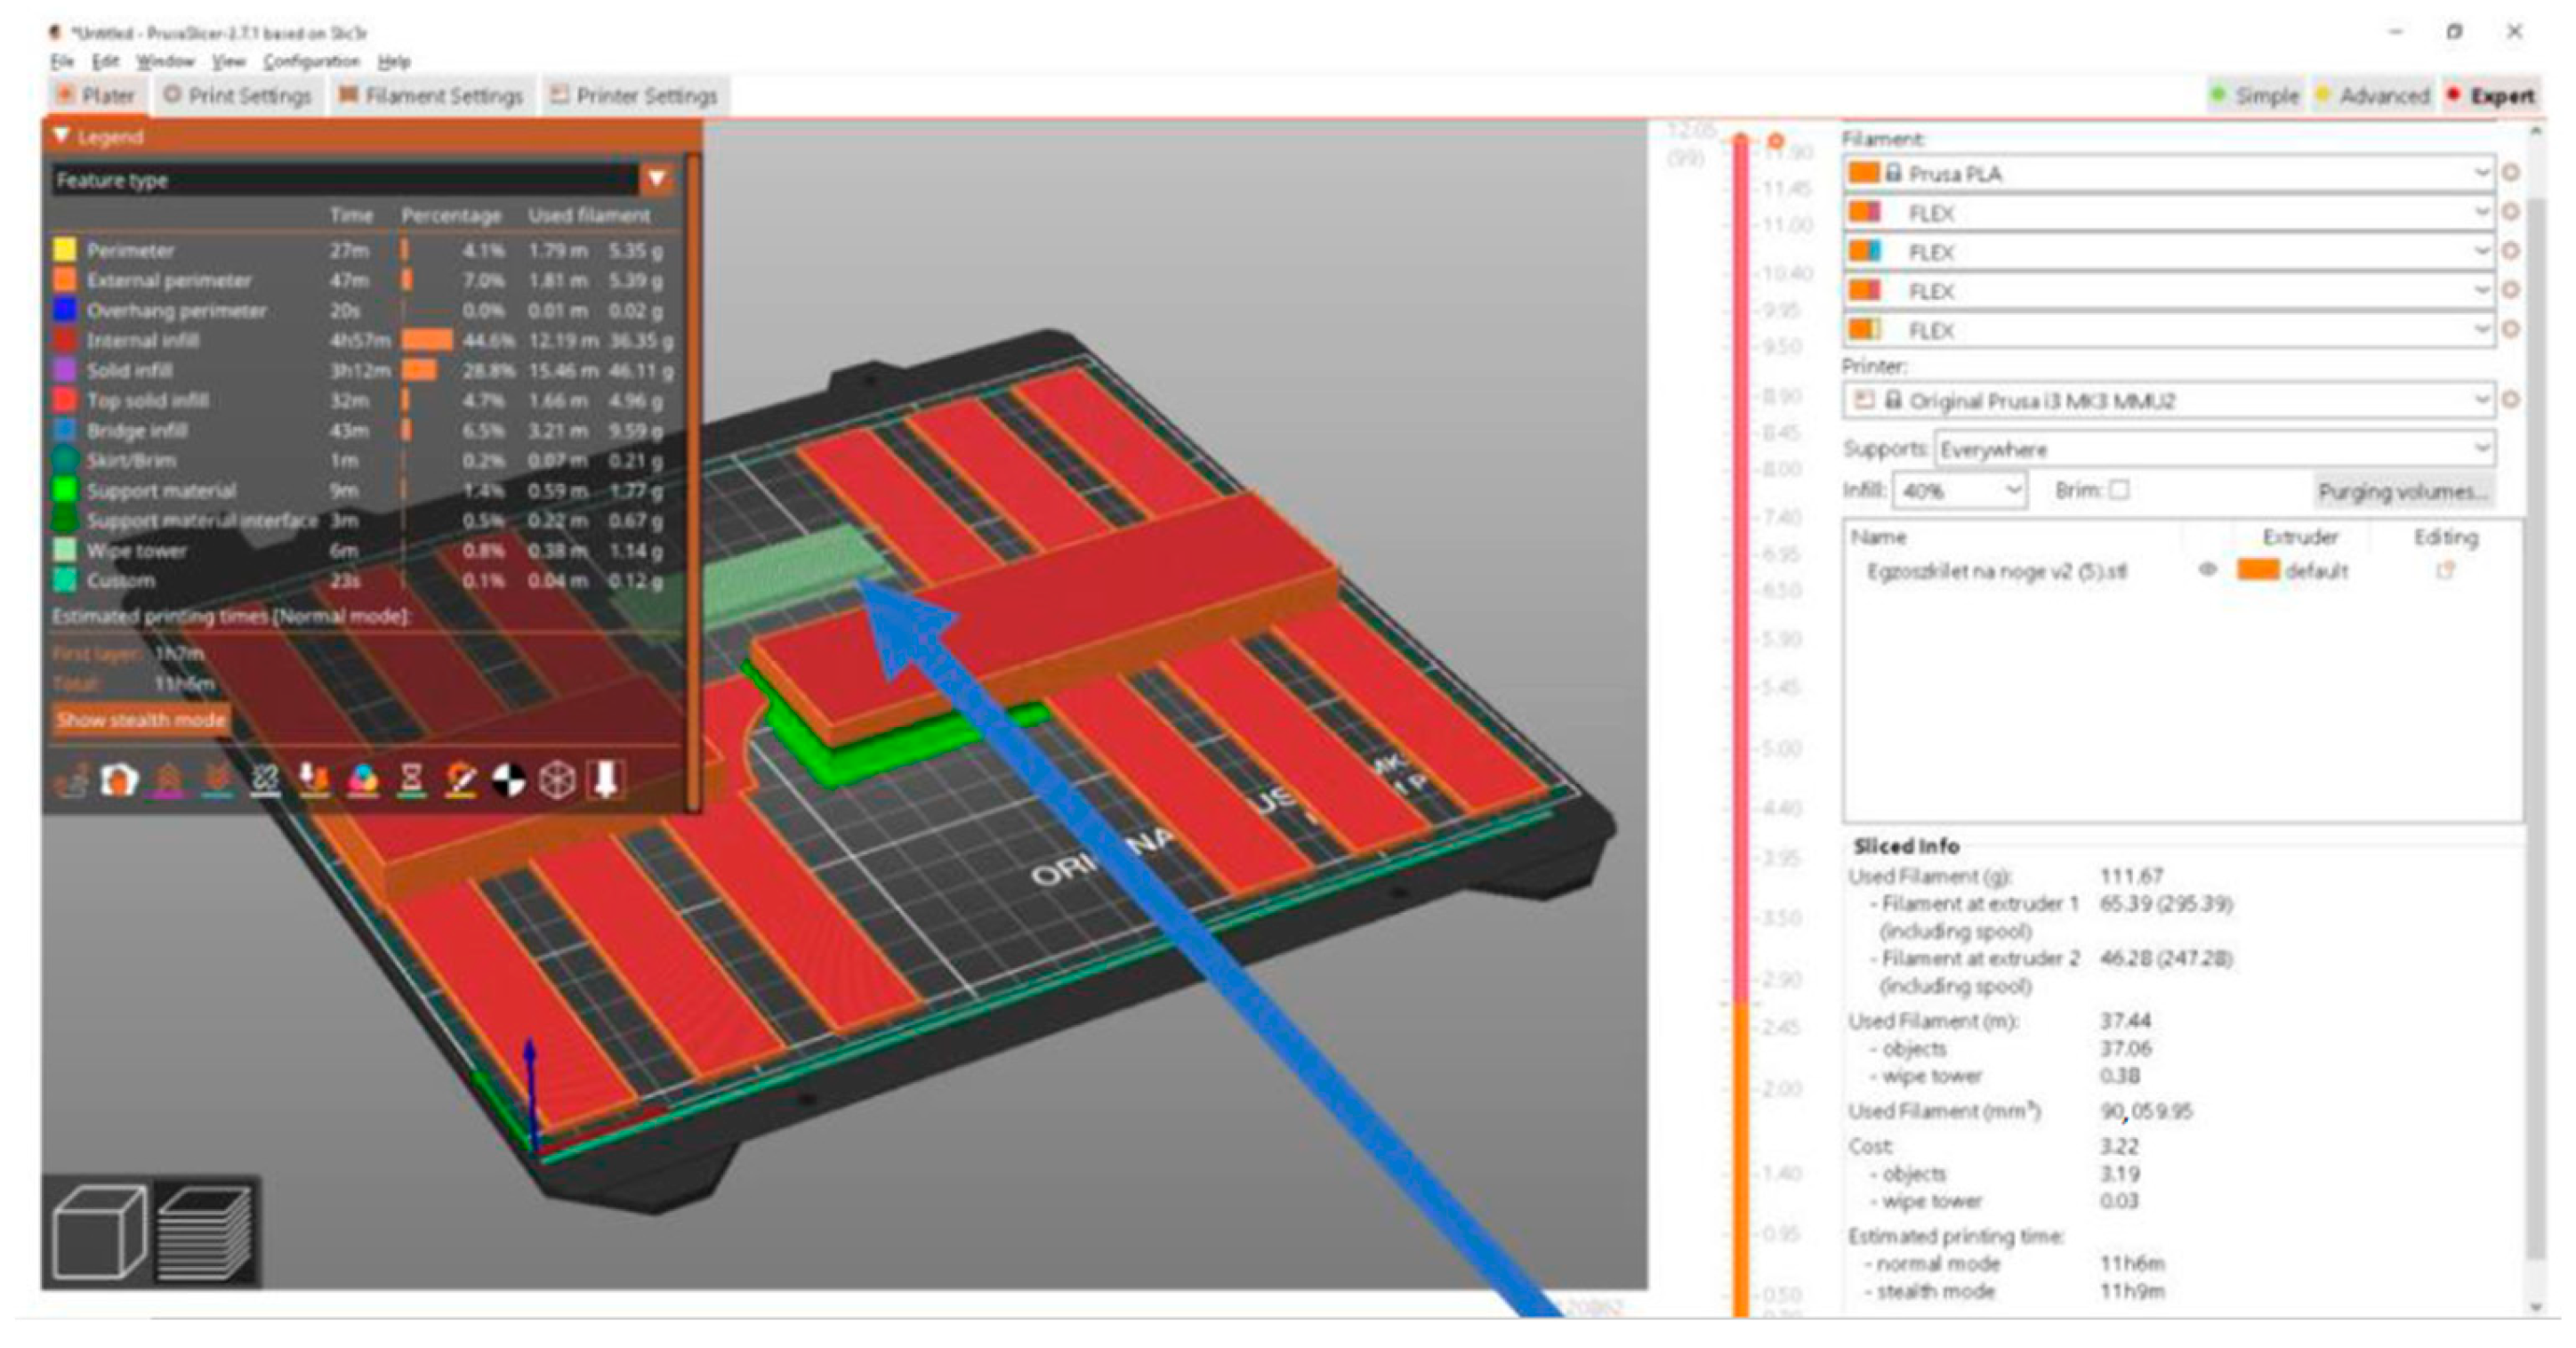
Task: Open the Infill 40% dropdown
Action: 1959,490
